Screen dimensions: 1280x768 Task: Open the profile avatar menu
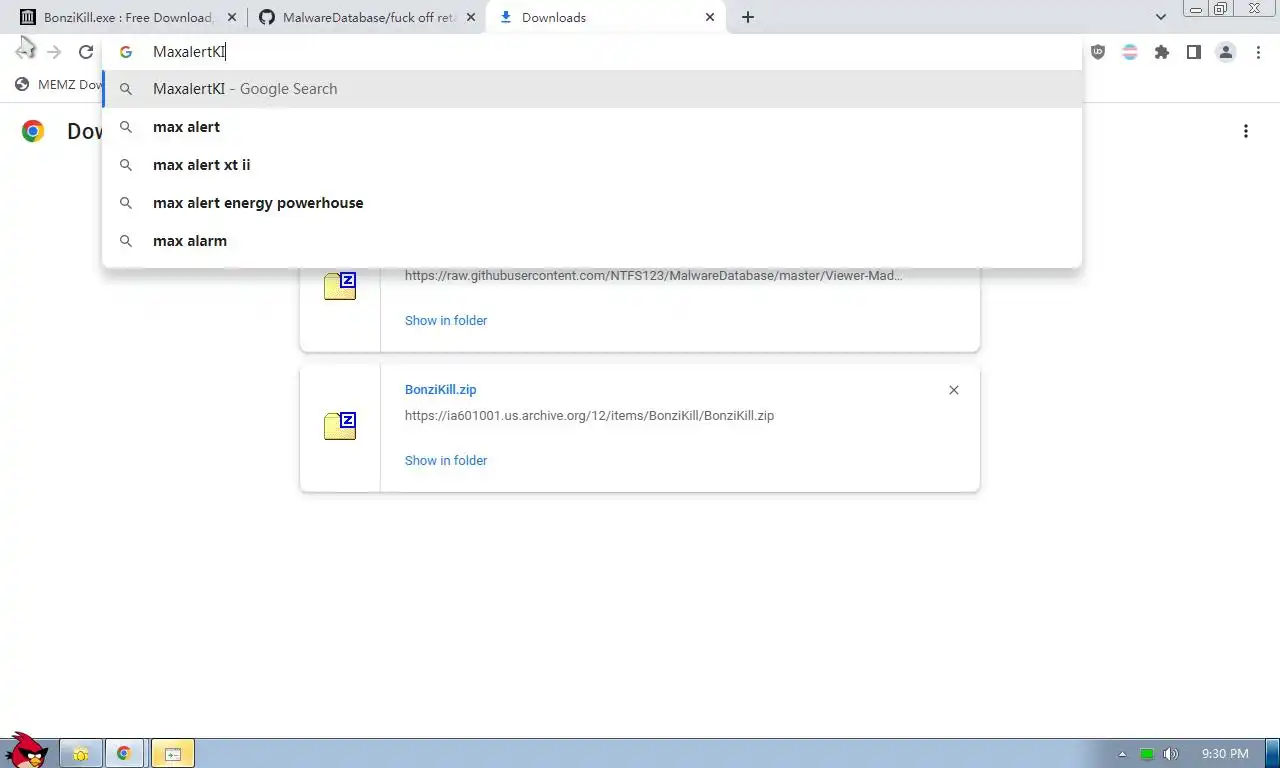click(x=1226, y=52)
